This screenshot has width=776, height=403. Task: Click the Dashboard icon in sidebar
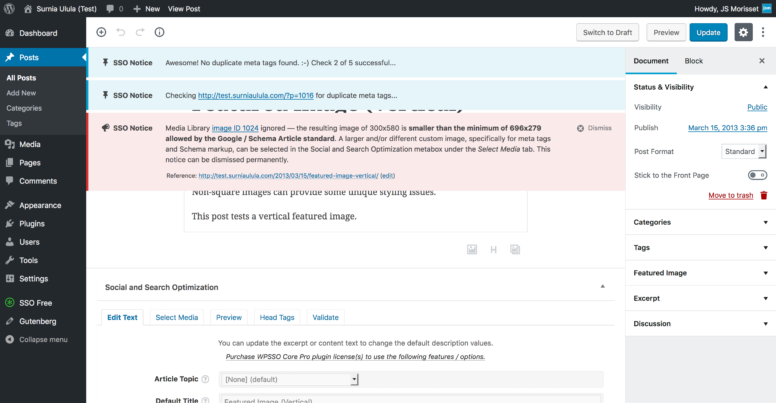(9, 33)
